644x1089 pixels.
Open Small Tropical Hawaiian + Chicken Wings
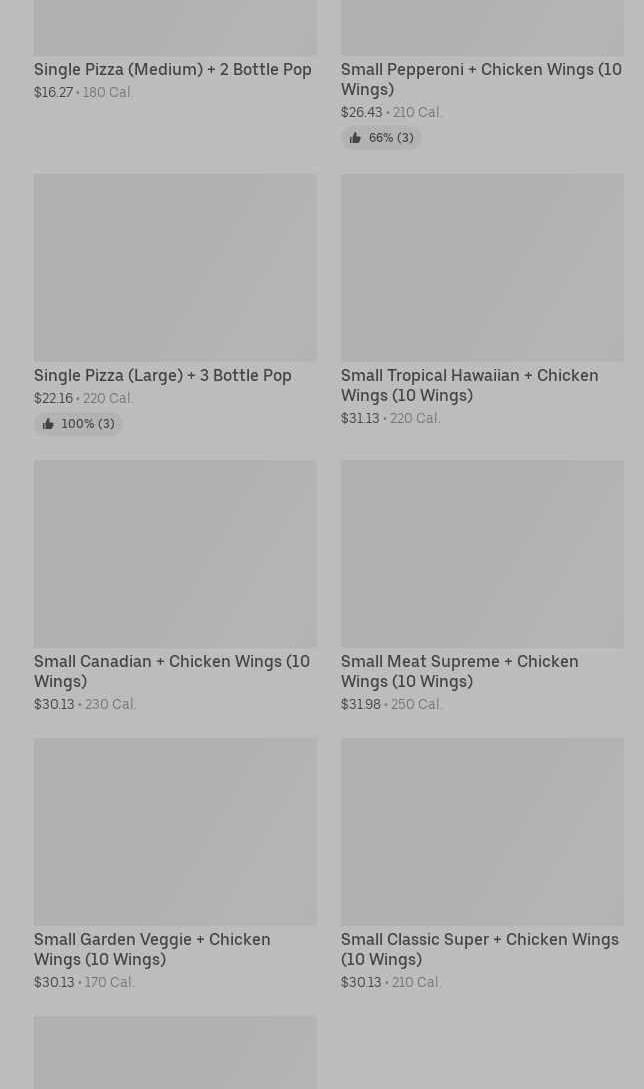click(469, 385)
